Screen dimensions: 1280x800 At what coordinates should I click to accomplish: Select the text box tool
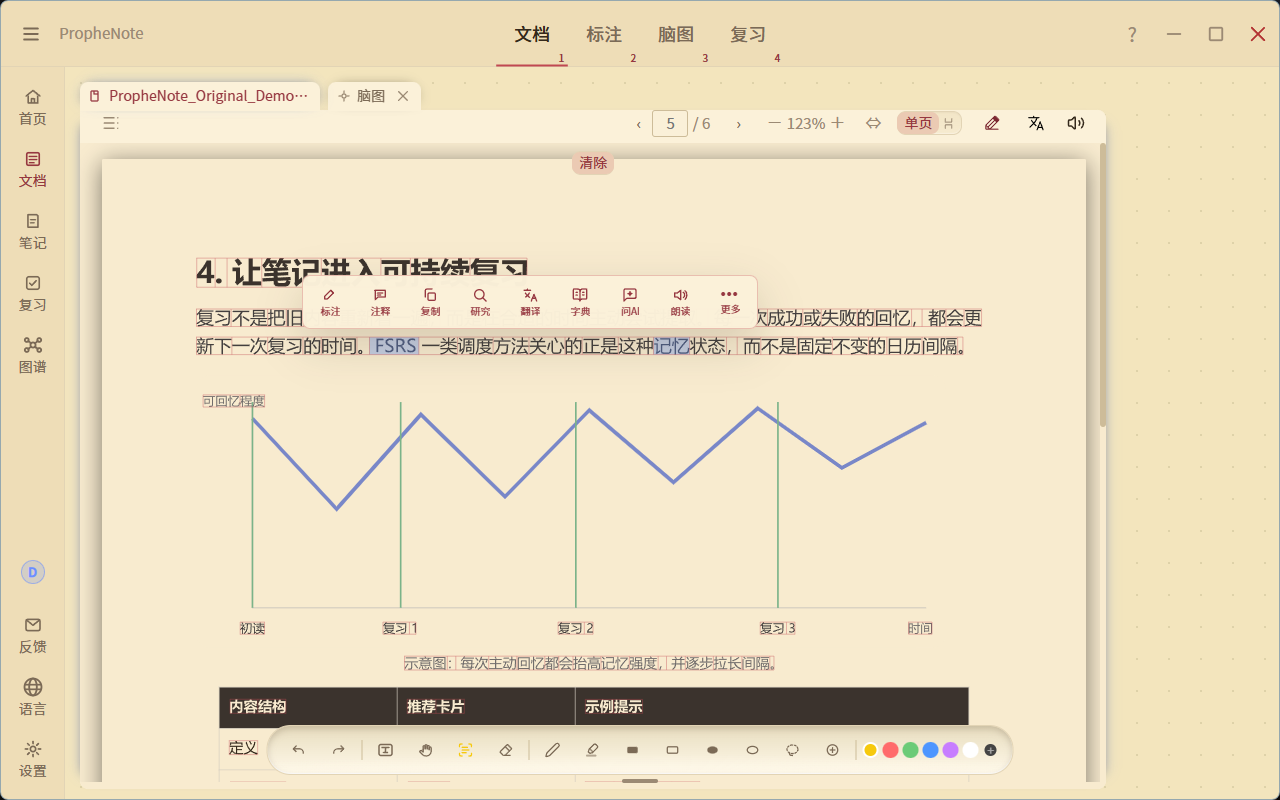click(x=385, y=750)
